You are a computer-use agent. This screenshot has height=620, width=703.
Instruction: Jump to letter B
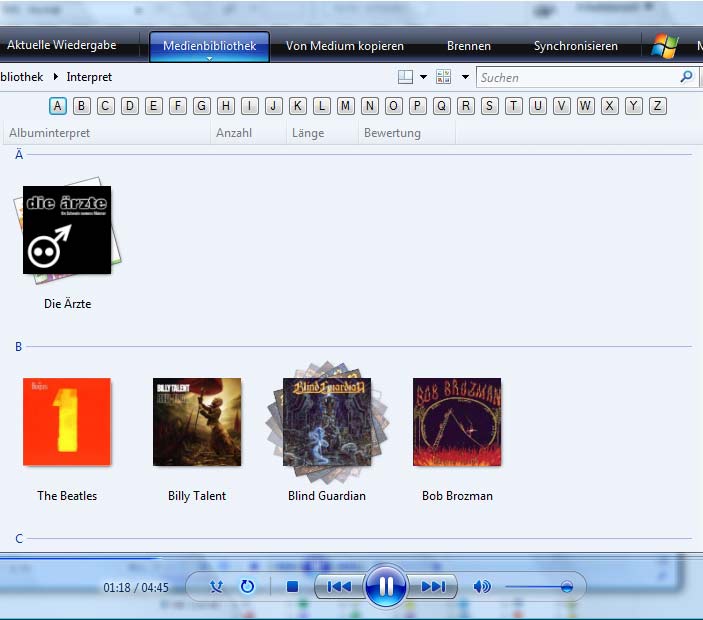click(82, 106)
